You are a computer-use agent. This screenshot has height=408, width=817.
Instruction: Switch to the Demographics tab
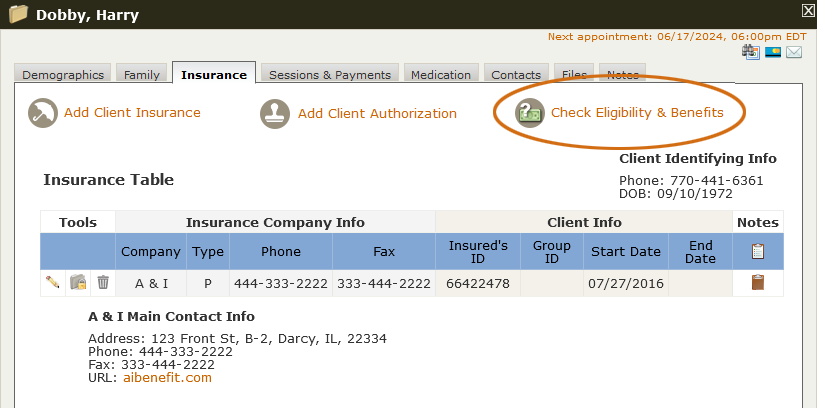pos(63,75)
